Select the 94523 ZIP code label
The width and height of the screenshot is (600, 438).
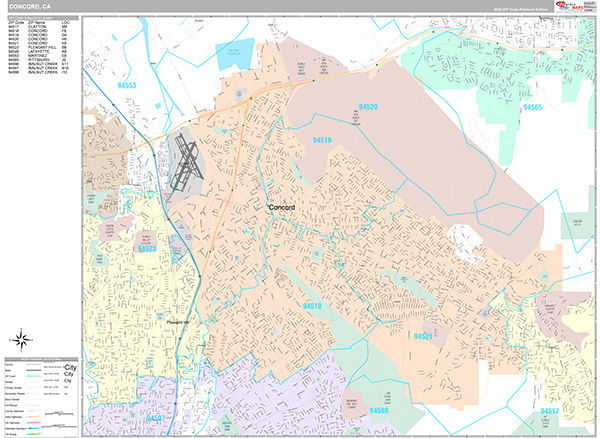click(x=147, y=246)
